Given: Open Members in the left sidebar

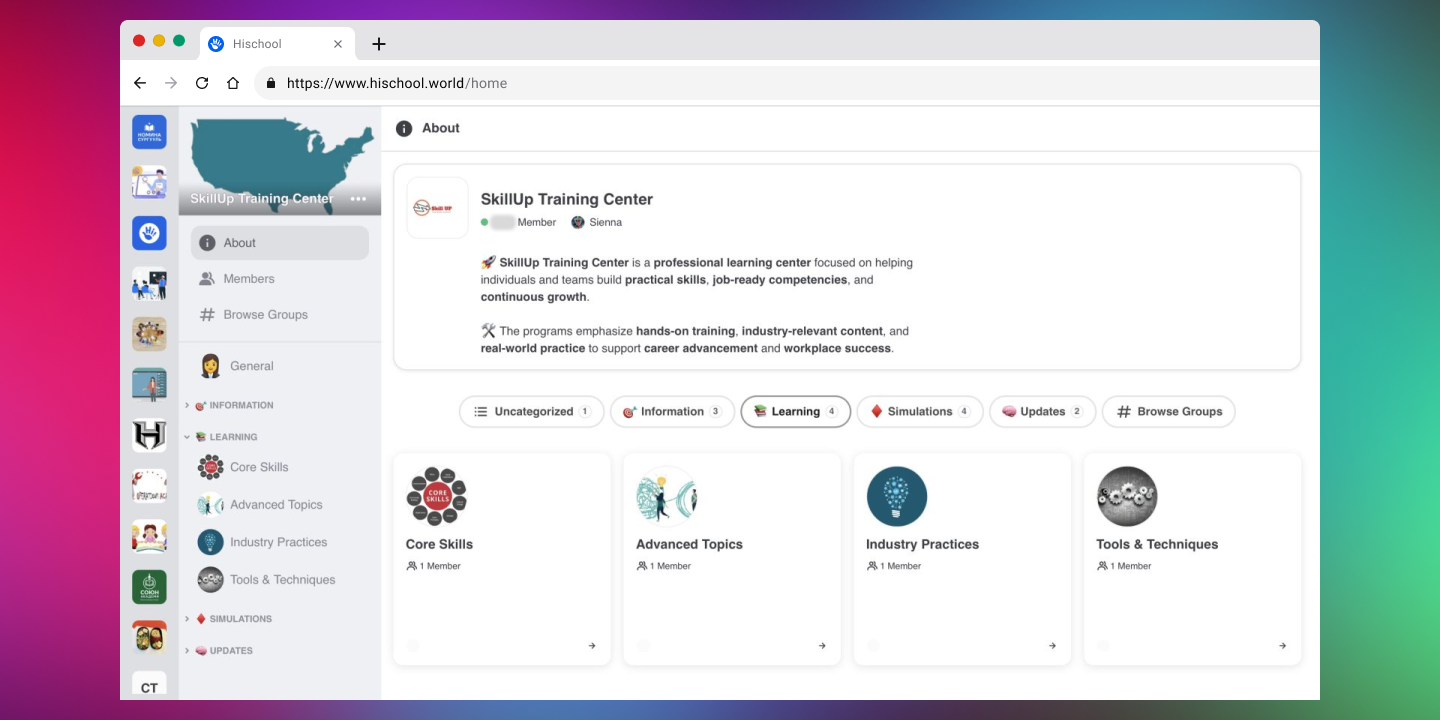Looking at the screenshot, I should pos(280,279).
